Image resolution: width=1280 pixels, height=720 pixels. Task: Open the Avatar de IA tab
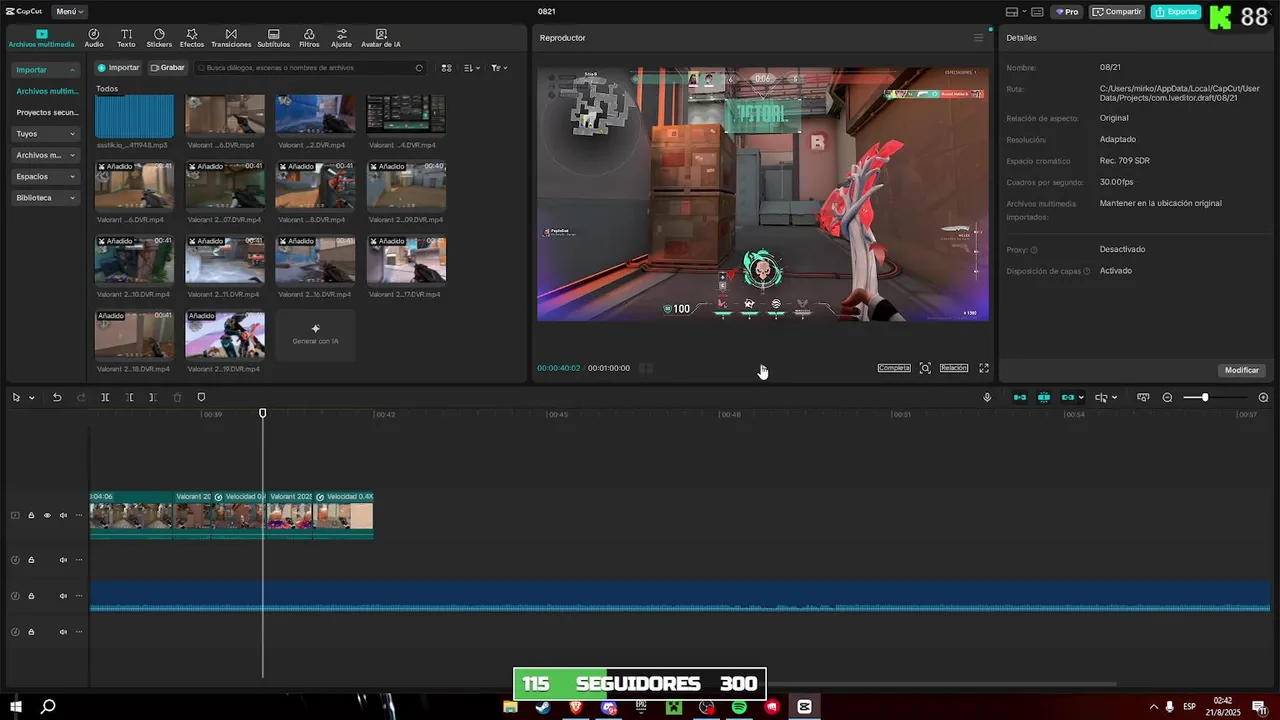point(381,38)
